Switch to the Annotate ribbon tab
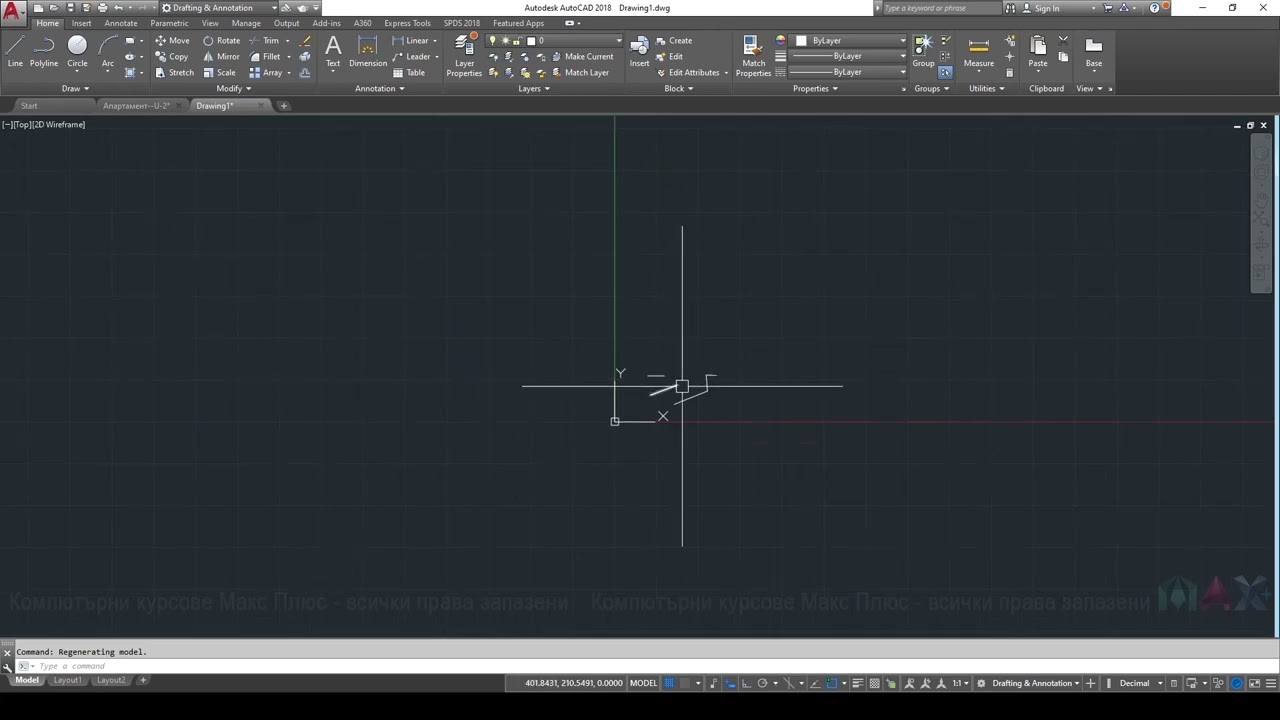1280x720 pixels. 121,23
